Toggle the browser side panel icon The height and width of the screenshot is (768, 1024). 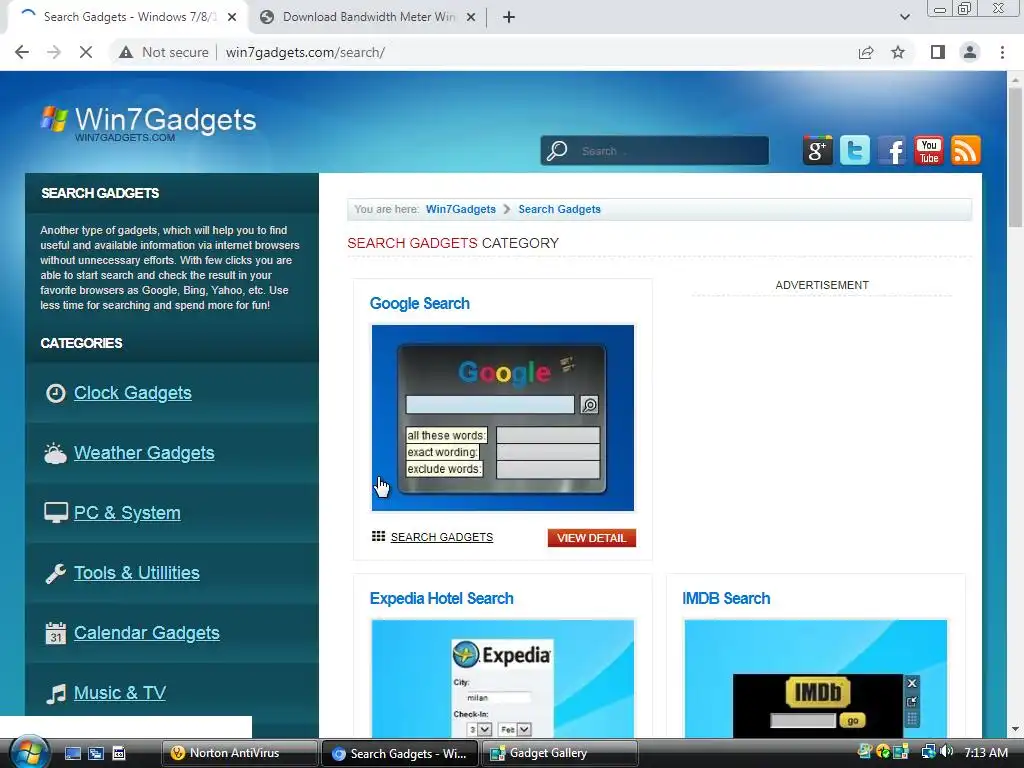coord(938,52)
